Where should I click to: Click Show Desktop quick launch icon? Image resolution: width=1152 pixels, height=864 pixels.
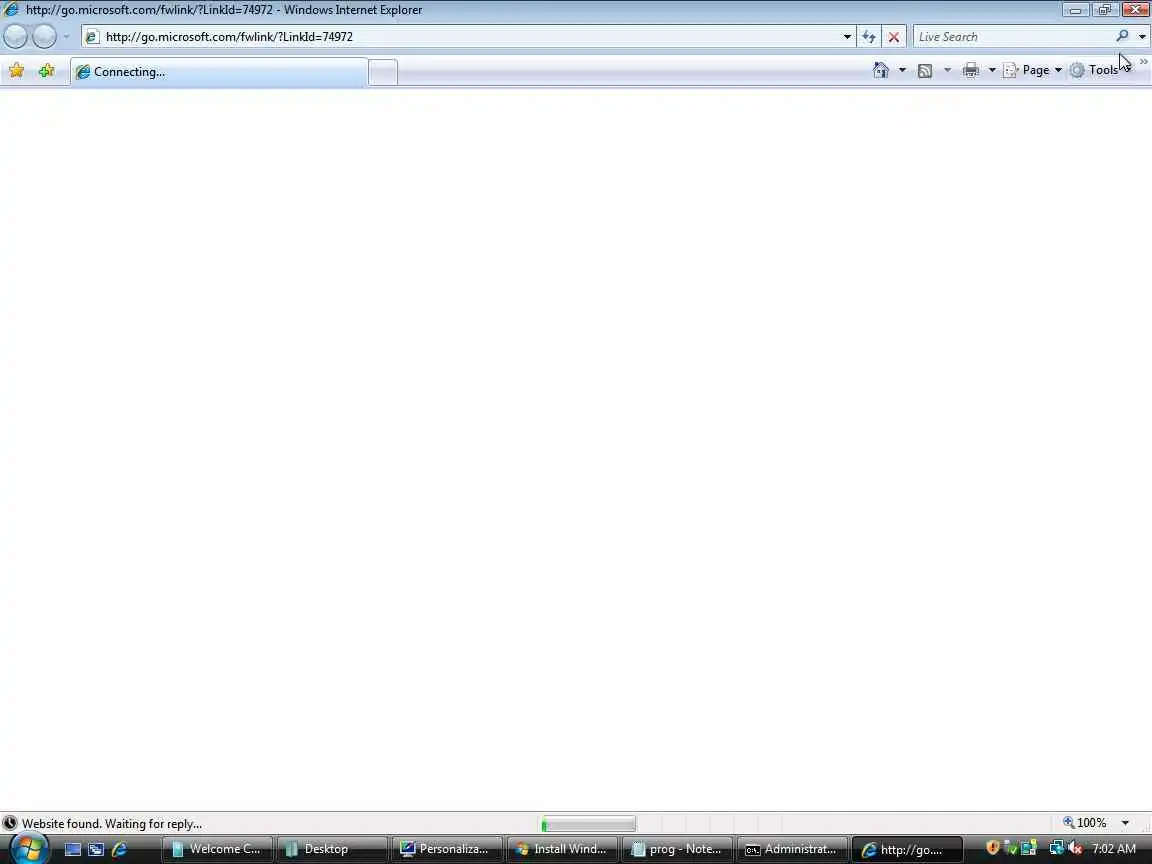(x=73, y=849)
